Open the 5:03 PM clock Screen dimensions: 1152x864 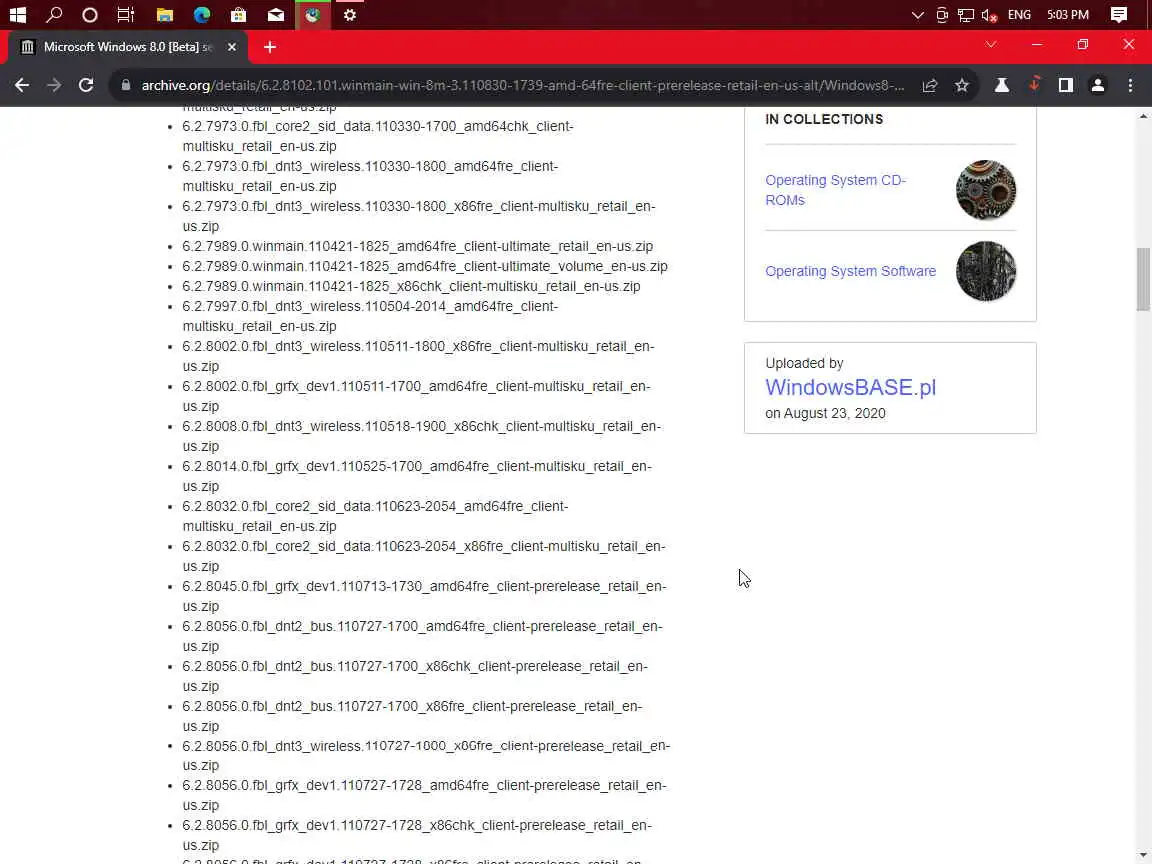[x=1068, y=15]
